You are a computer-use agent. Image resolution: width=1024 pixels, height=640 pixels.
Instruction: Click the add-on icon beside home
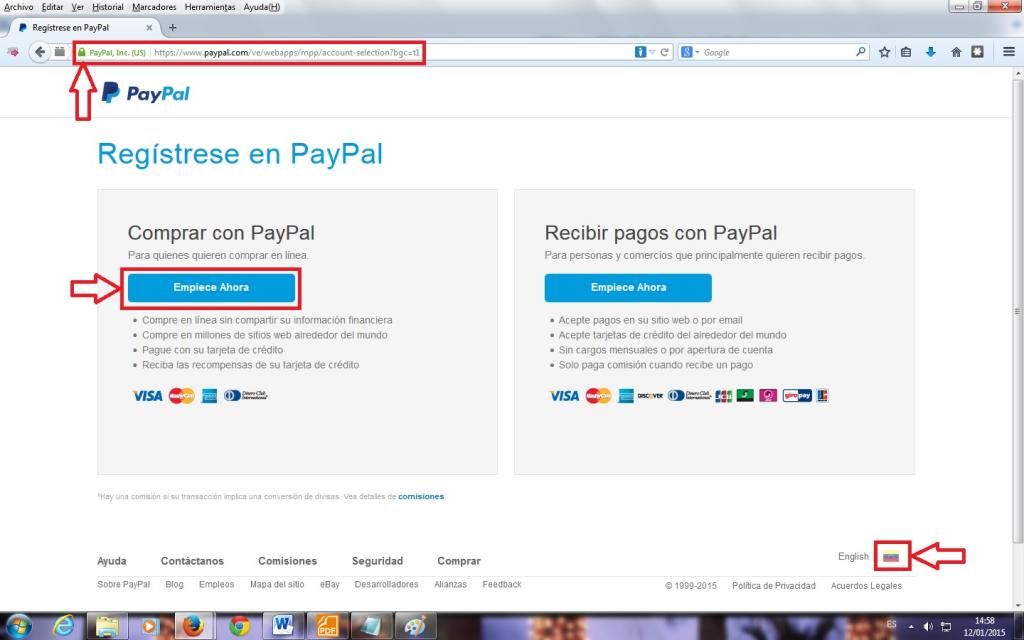click(x=978, y=52)
